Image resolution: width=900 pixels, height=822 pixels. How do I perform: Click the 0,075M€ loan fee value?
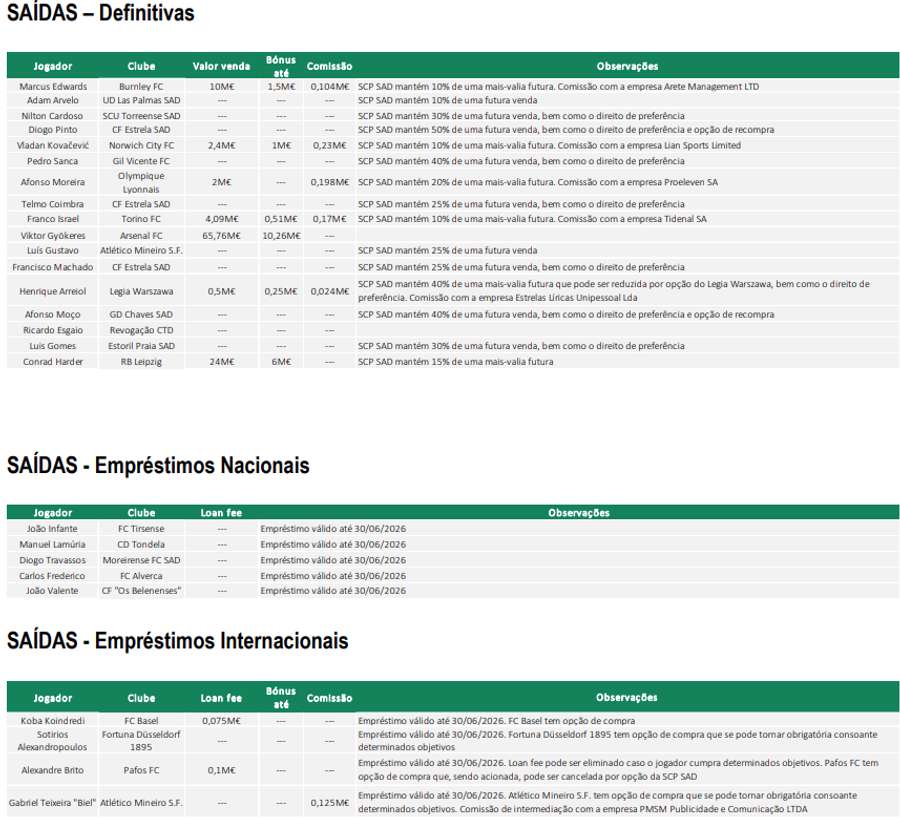click(x=221, y=720)
